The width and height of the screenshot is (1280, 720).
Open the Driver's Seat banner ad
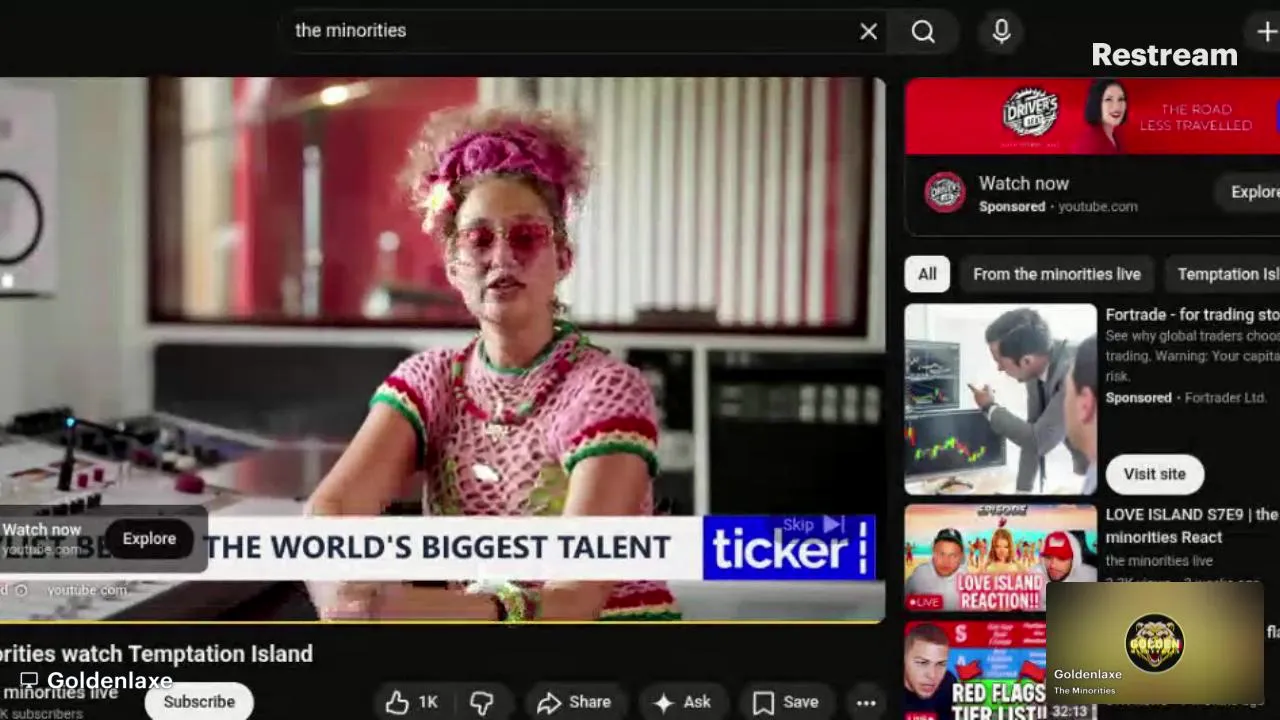click(1092, 116)
